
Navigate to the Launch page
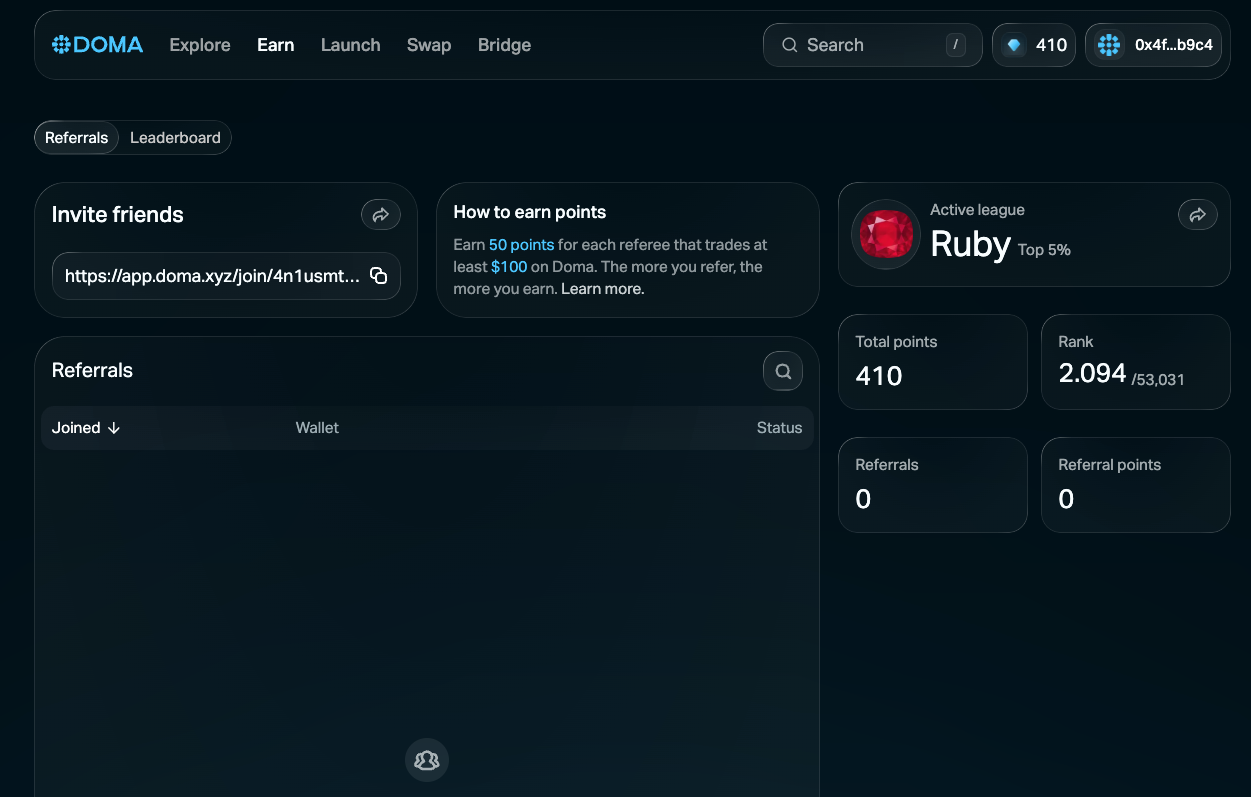click(350, 45)
